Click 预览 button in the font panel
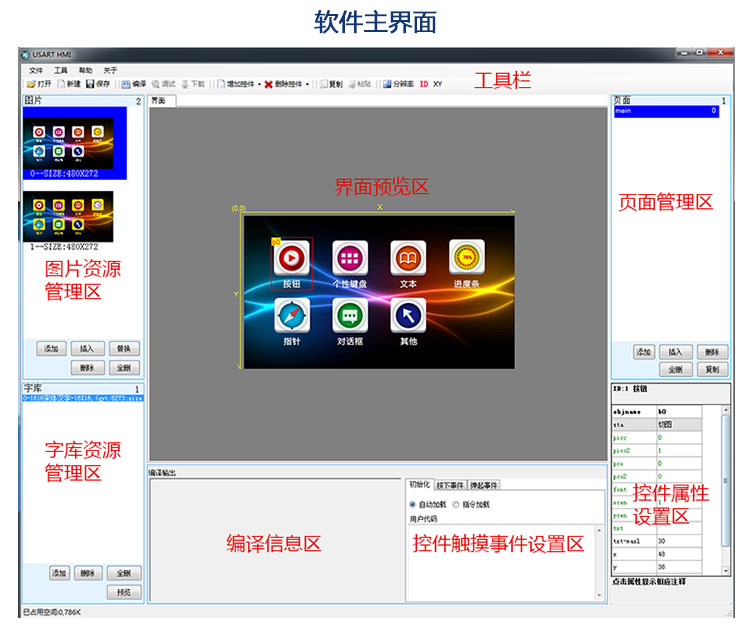 pos(125,592)
